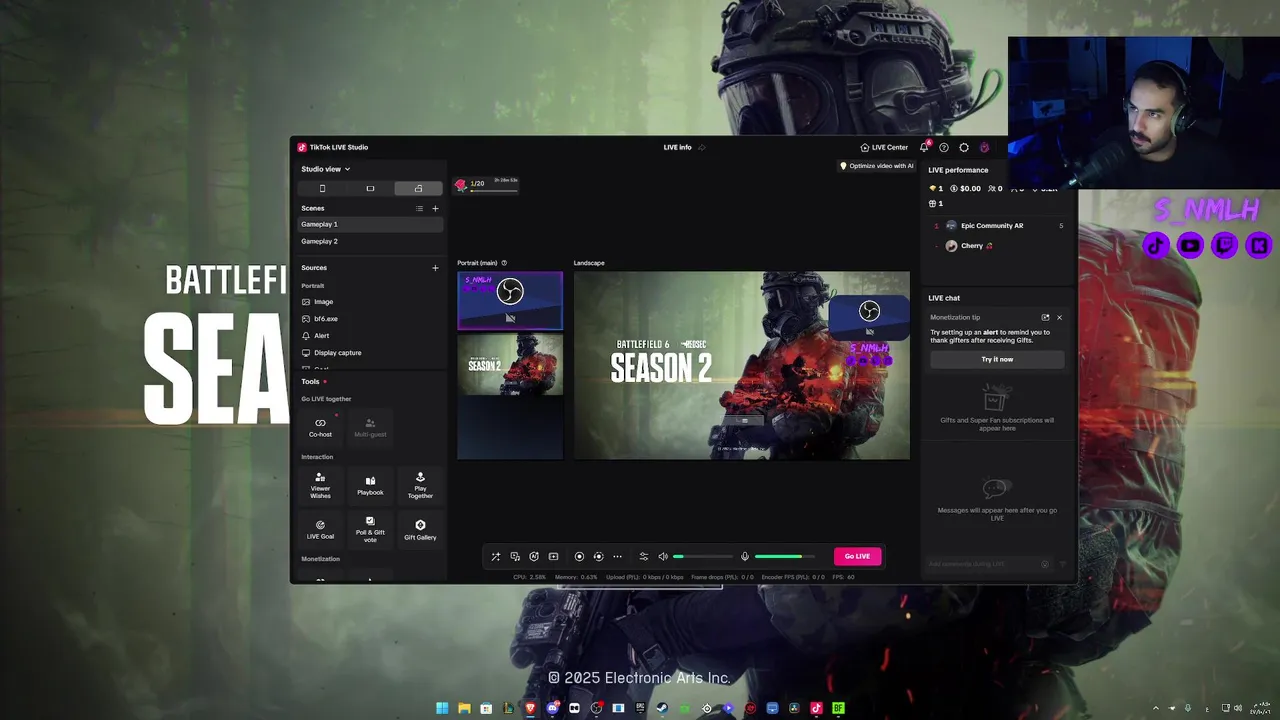The image size is (1280, 720).
Task: Expand the Studio view dropdown
Action: pos(326,169)
